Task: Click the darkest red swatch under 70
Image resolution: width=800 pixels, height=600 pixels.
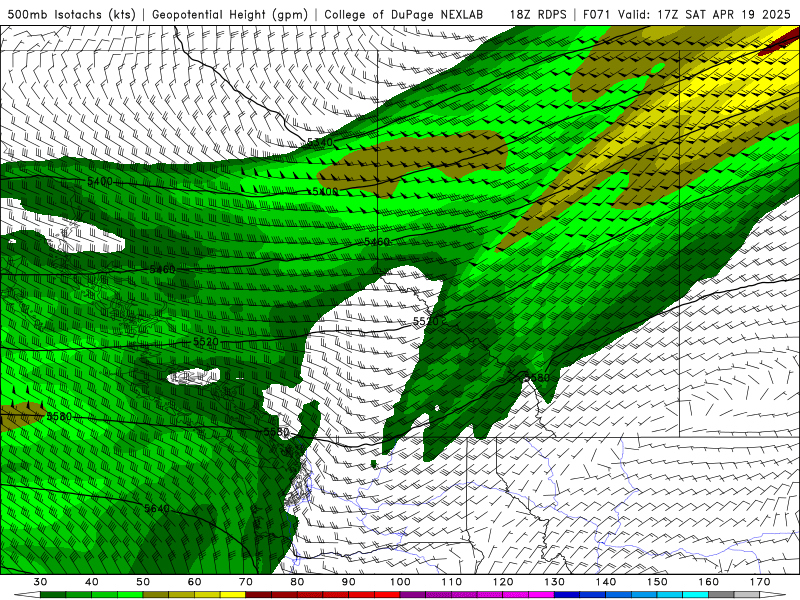Action: point(259,595)
